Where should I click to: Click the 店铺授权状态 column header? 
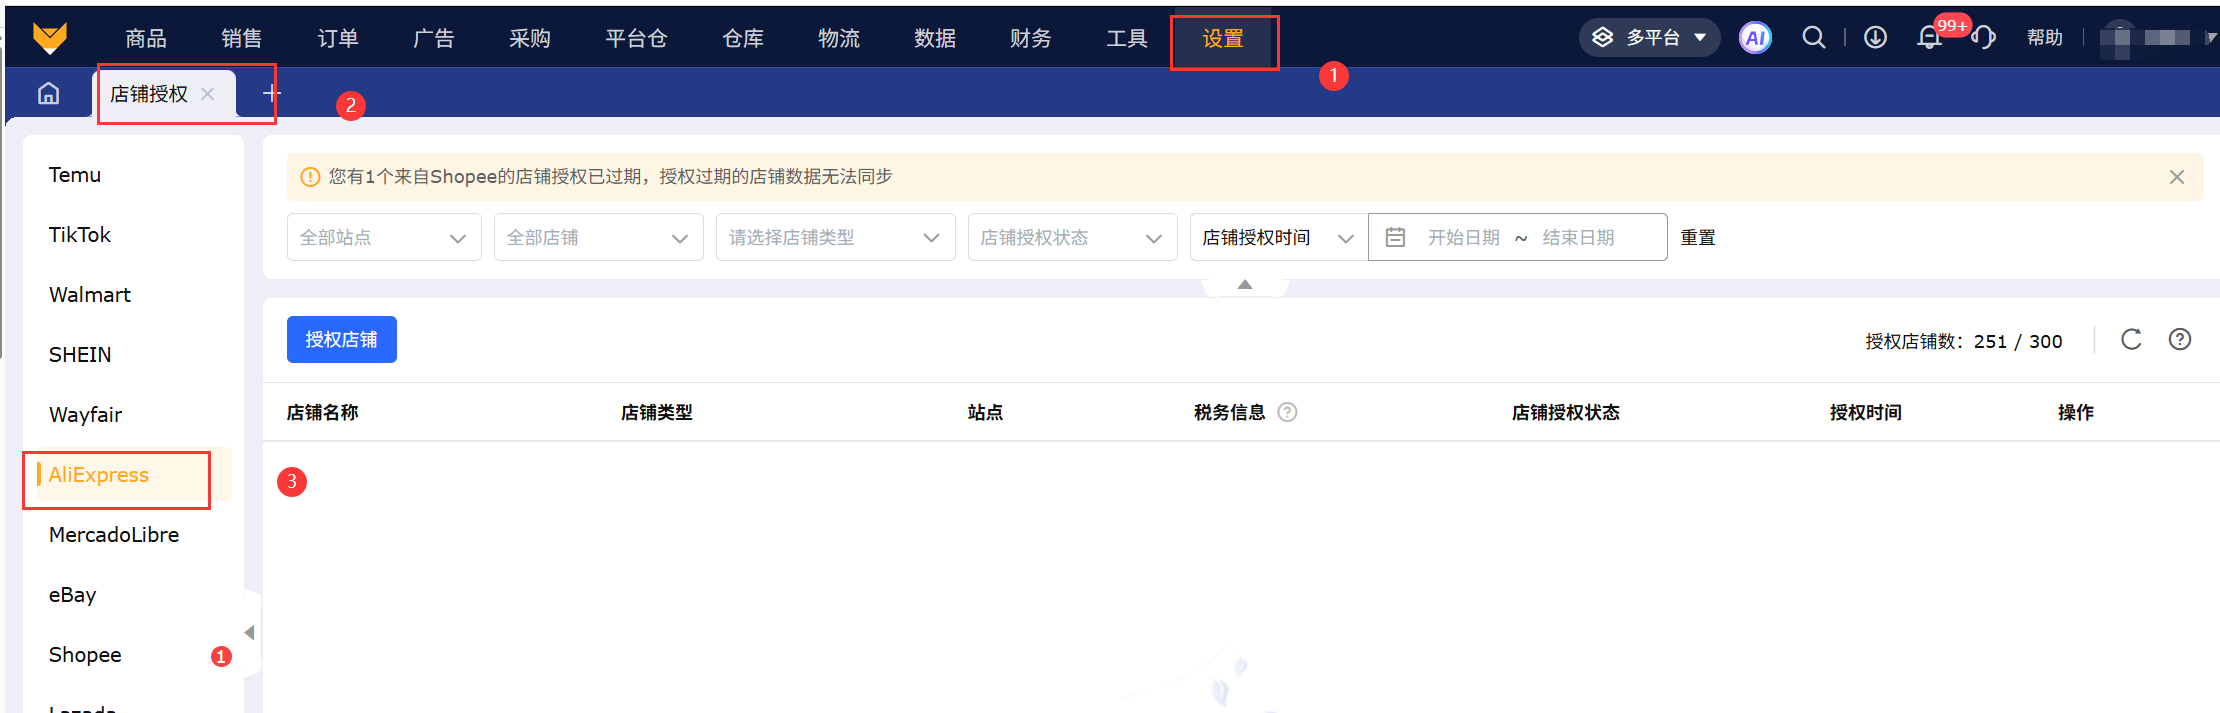pos(1566,412)
